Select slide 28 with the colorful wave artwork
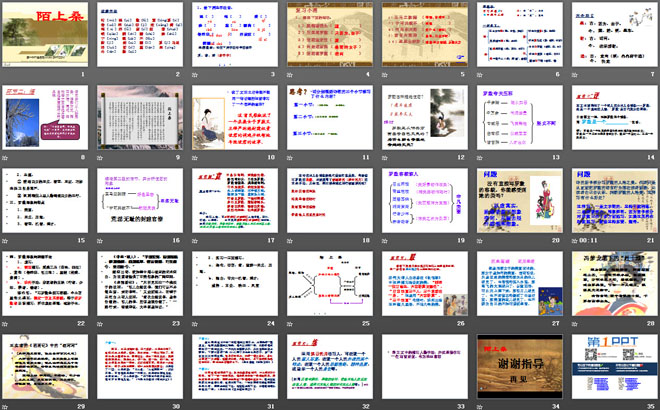This screenshot has height=410, width=660. point(610,281)
